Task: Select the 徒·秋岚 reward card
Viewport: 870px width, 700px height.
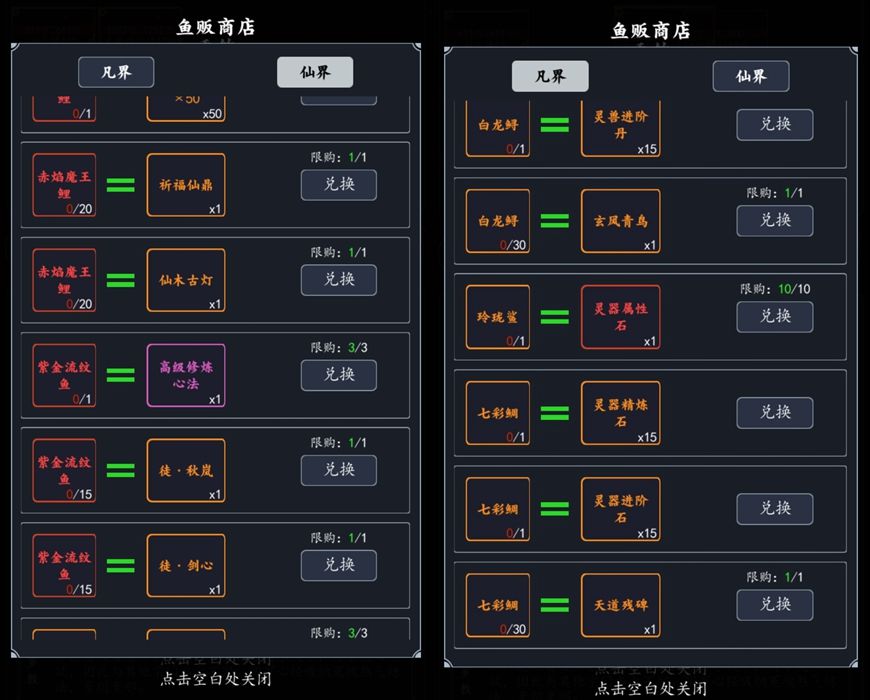Action: 186,470
